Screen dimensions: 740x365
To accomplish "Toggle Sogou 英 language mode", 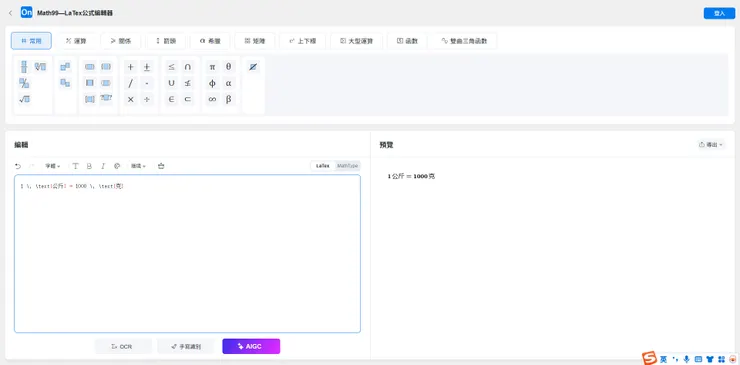I will [x=664, y=359].
